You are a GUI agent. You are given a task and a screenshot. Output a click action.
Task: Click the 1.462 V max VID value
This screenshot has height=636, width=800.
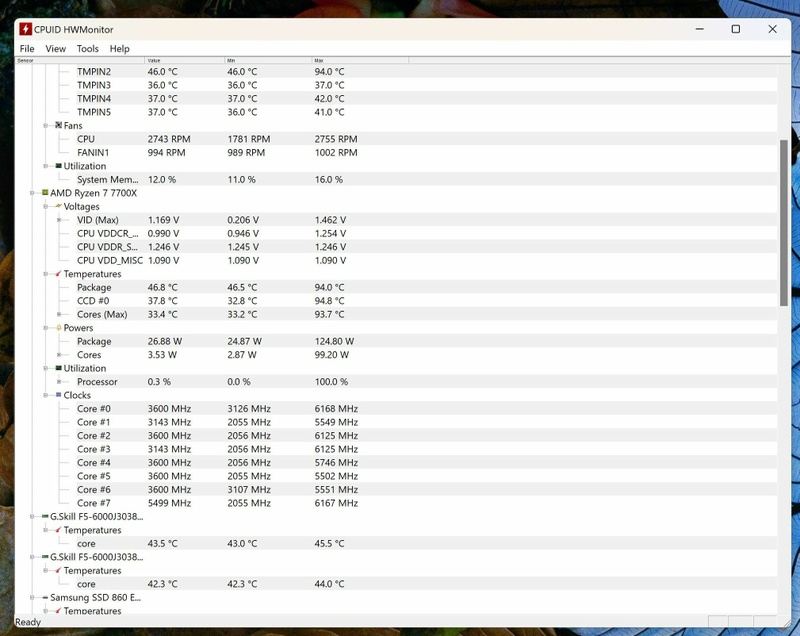coord(330,220)
